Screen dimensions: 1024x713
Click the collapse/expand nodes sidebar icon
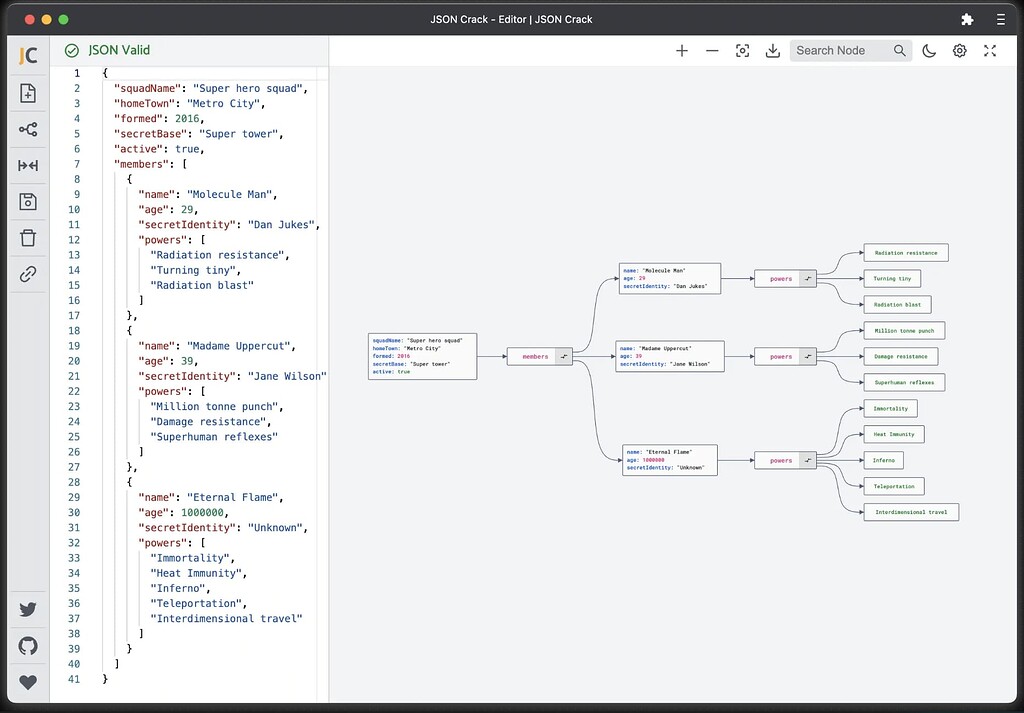click(x=28, y=165)
